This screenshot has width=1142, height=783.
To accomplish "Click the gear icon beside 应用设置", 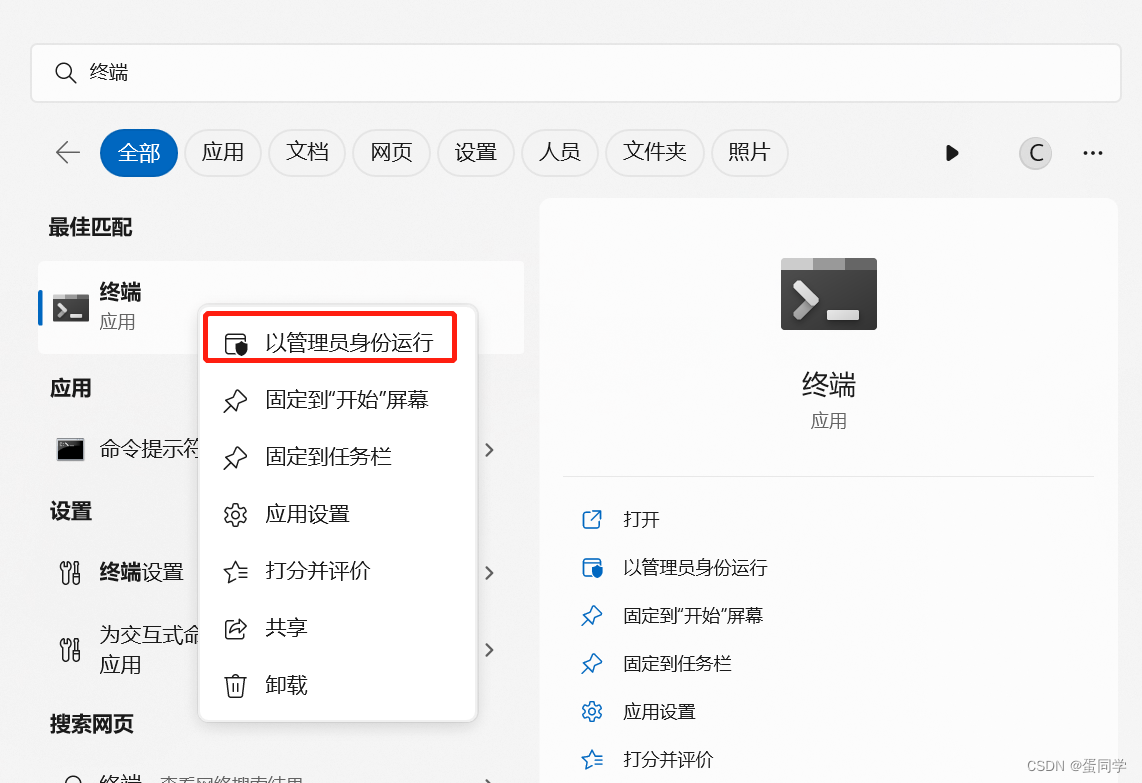I will click(236, 514).
